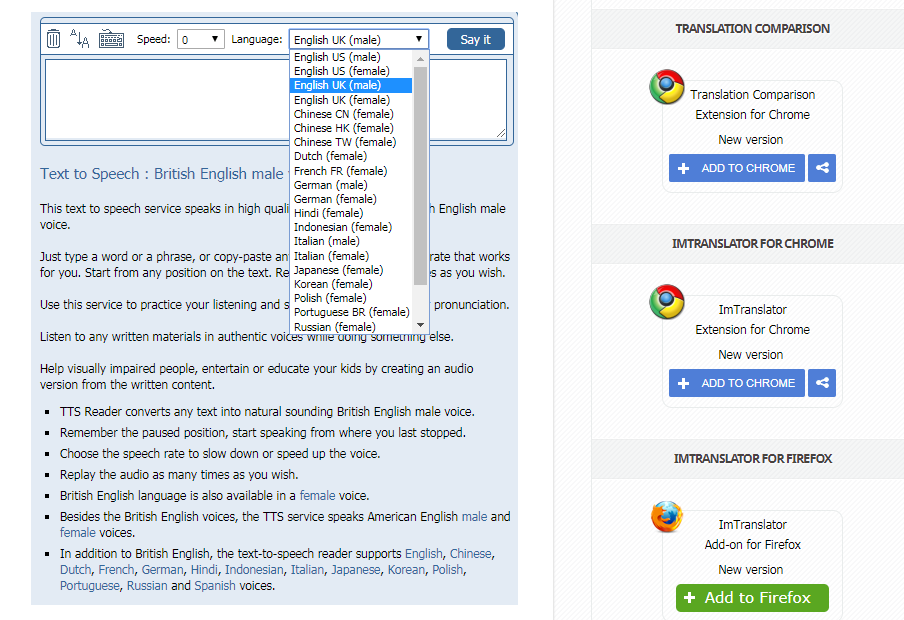
Task: Choose the highlighted English UK (male) option
Action: tap(351, 85)
